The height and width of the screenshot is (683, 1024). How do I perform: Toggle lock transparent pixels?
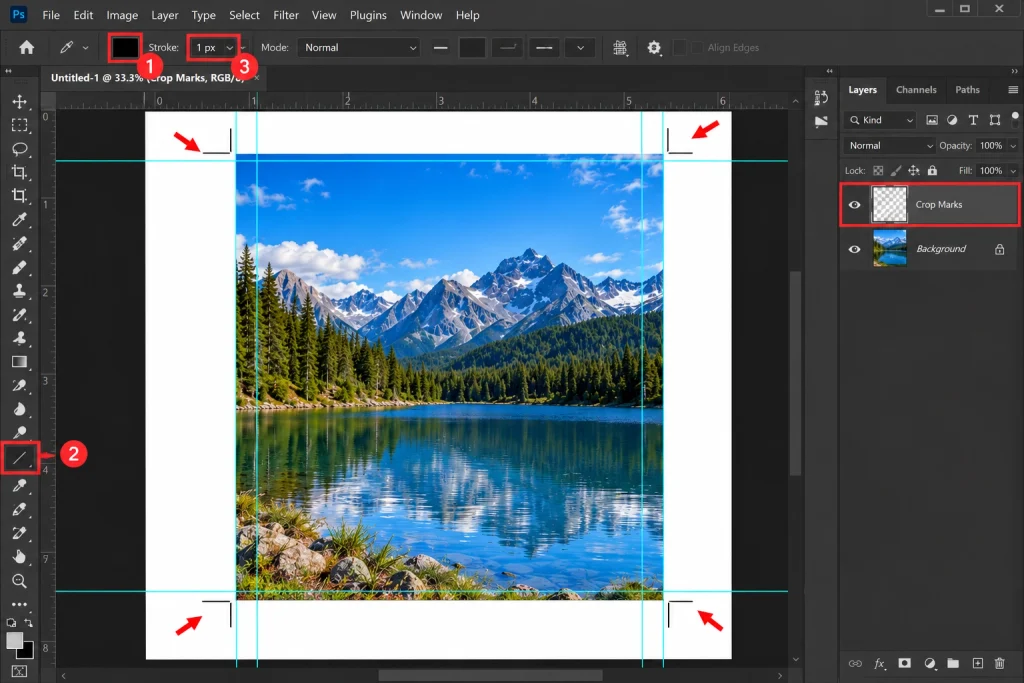pyautogui.click(x=878, y=171)
